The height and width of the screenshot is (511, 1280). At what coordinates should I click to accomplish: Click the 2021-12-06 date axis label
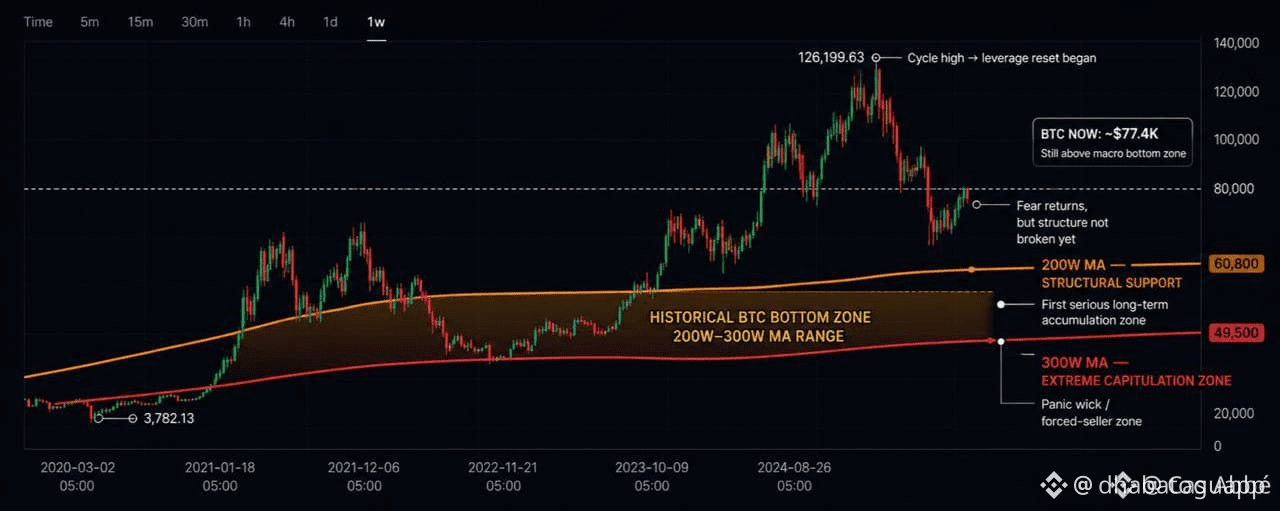point(364,476)
